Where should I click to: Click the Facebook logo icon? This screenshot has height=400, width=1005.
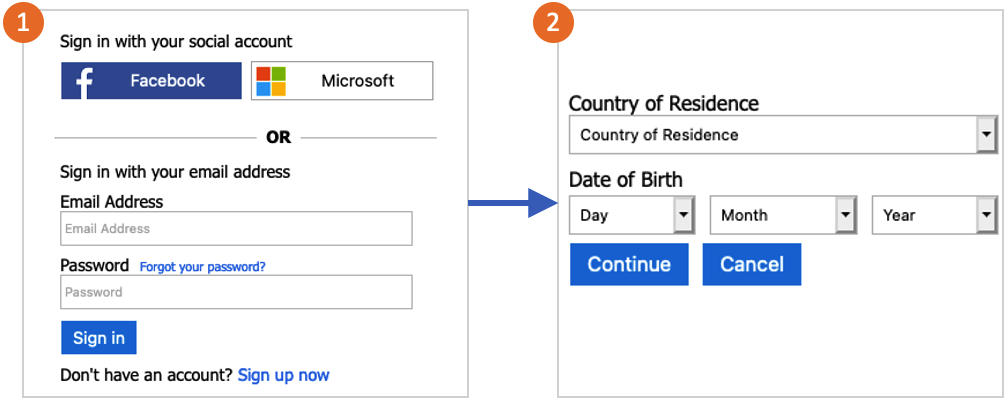[84, 83]
